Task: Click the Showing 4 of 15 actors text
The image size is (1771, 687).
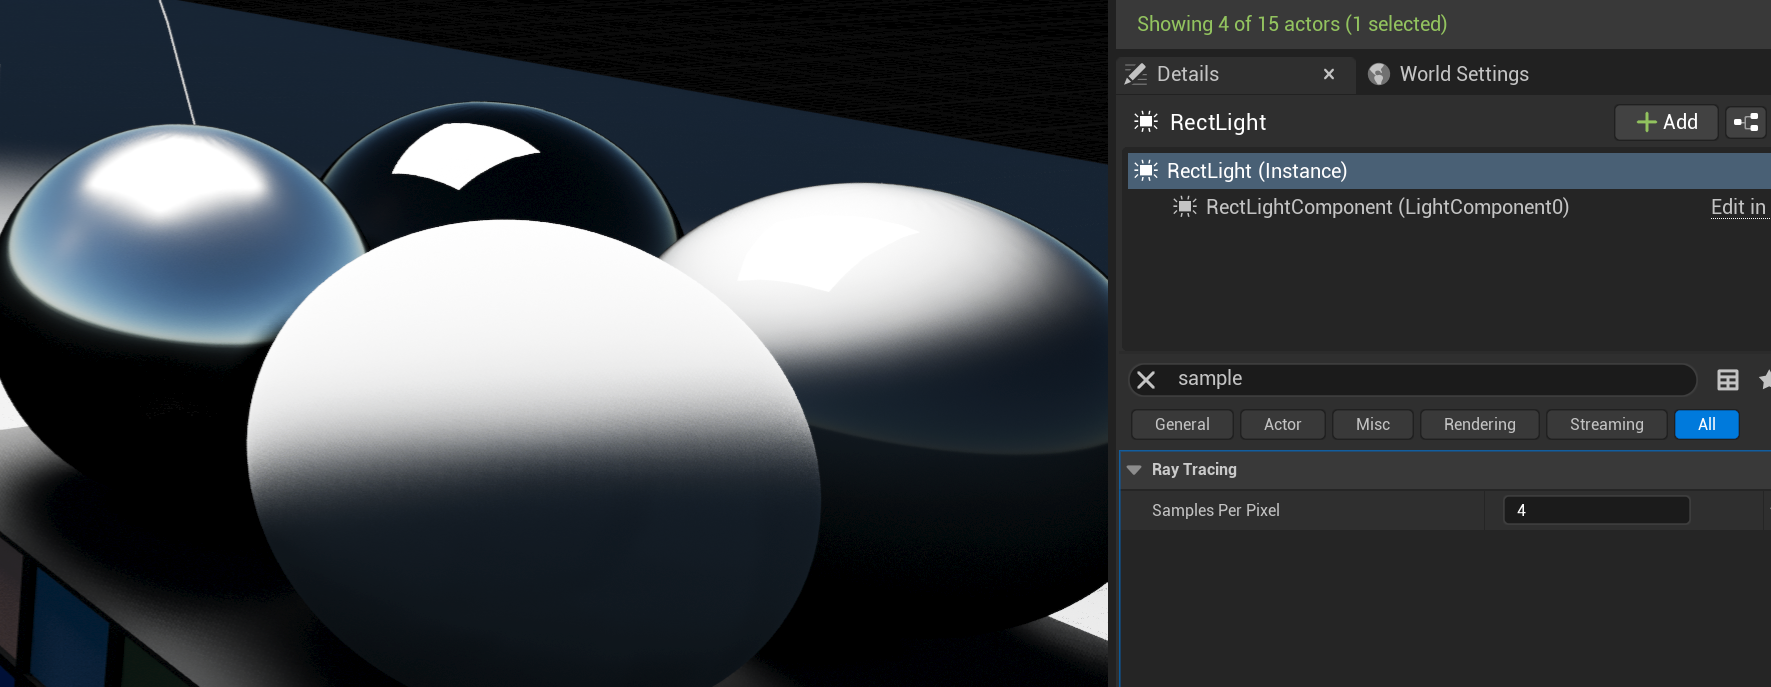Action: [x=1292, y=24]
